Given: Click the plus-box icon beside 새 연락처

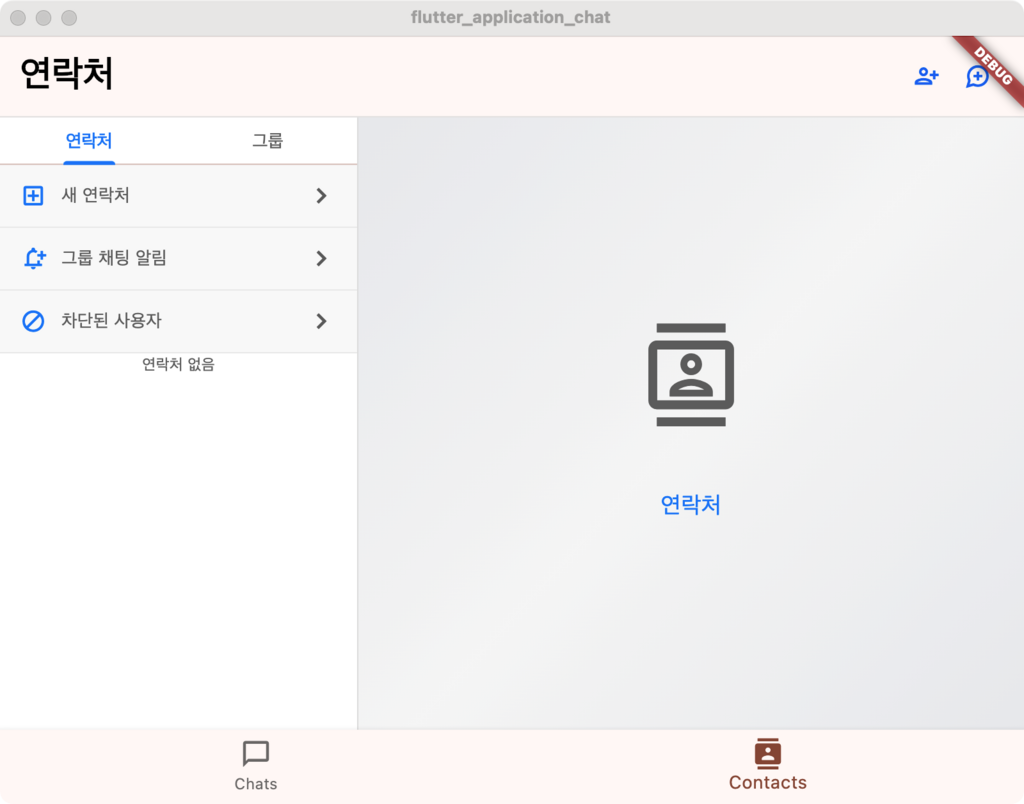Looking at the screenshot, I should pos(33,196).
